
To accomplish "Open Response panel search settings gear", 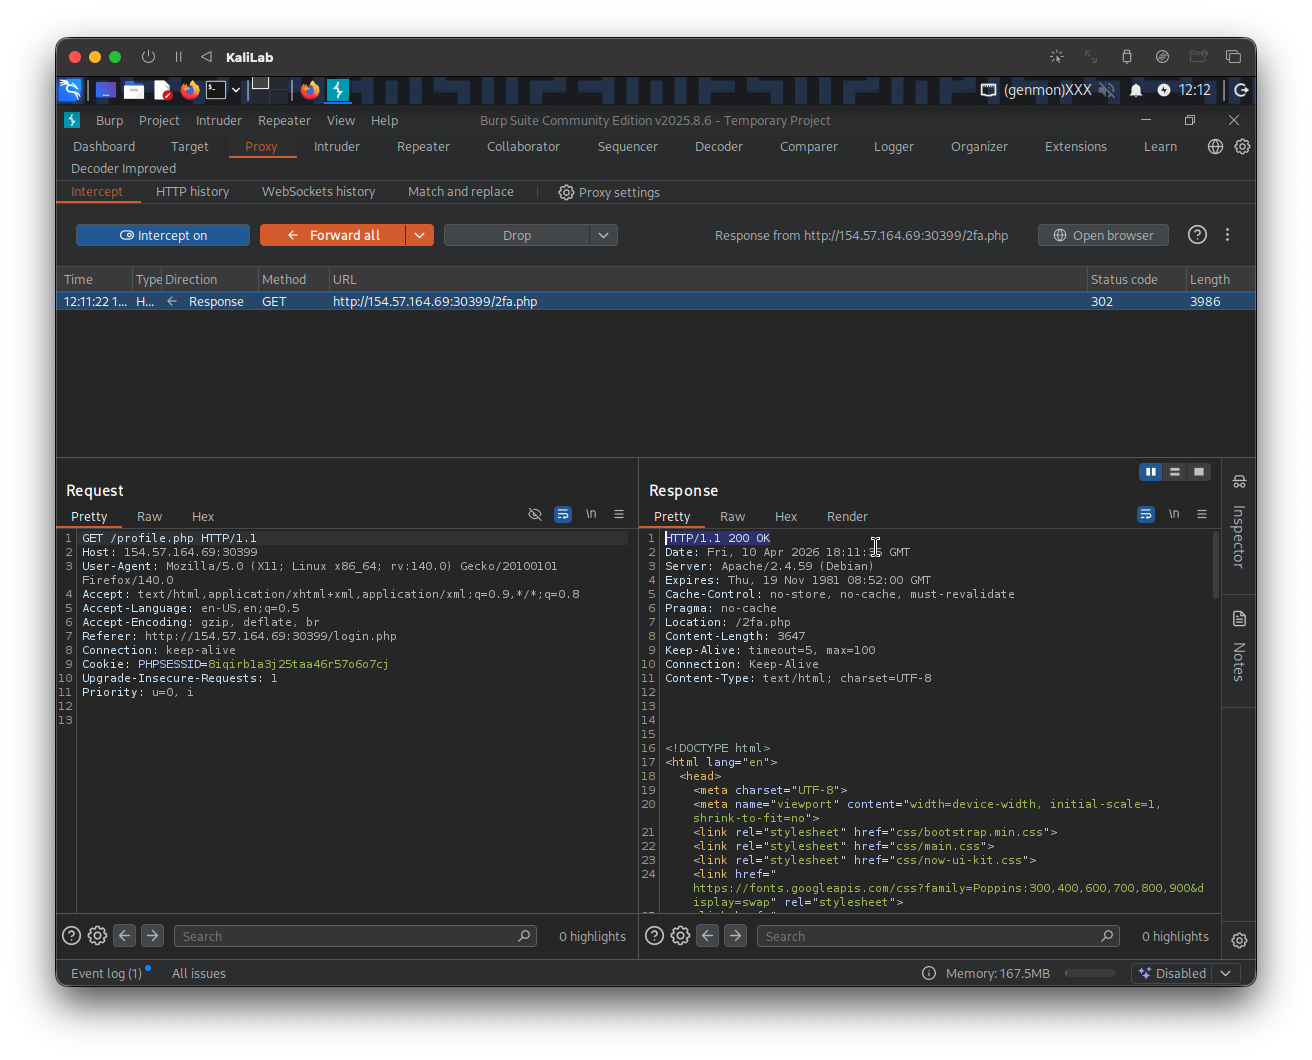I will 680,936.
